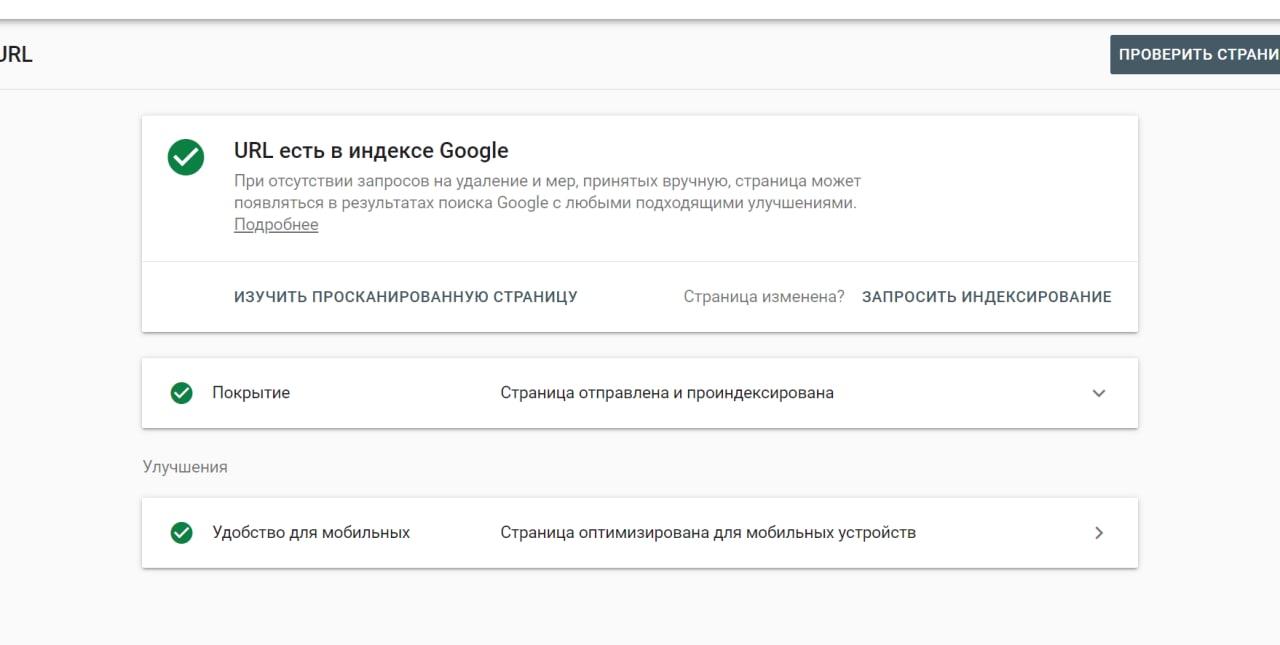Click the 'Удобство для мобильных' label
The image size is (1280, 645).
click(x=311, y=533)
